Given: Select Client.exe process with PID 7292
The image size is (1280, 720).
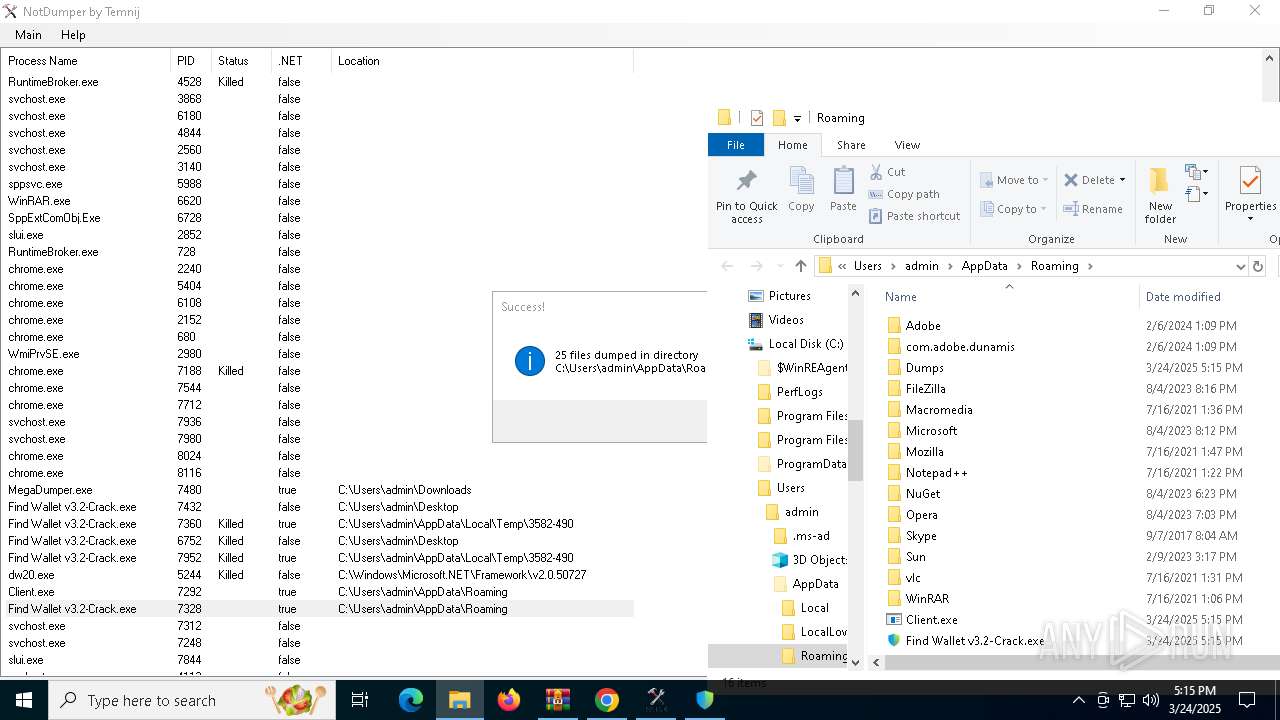Looking at the screenshot, I should pyautogui.click(x=318, y=592).
